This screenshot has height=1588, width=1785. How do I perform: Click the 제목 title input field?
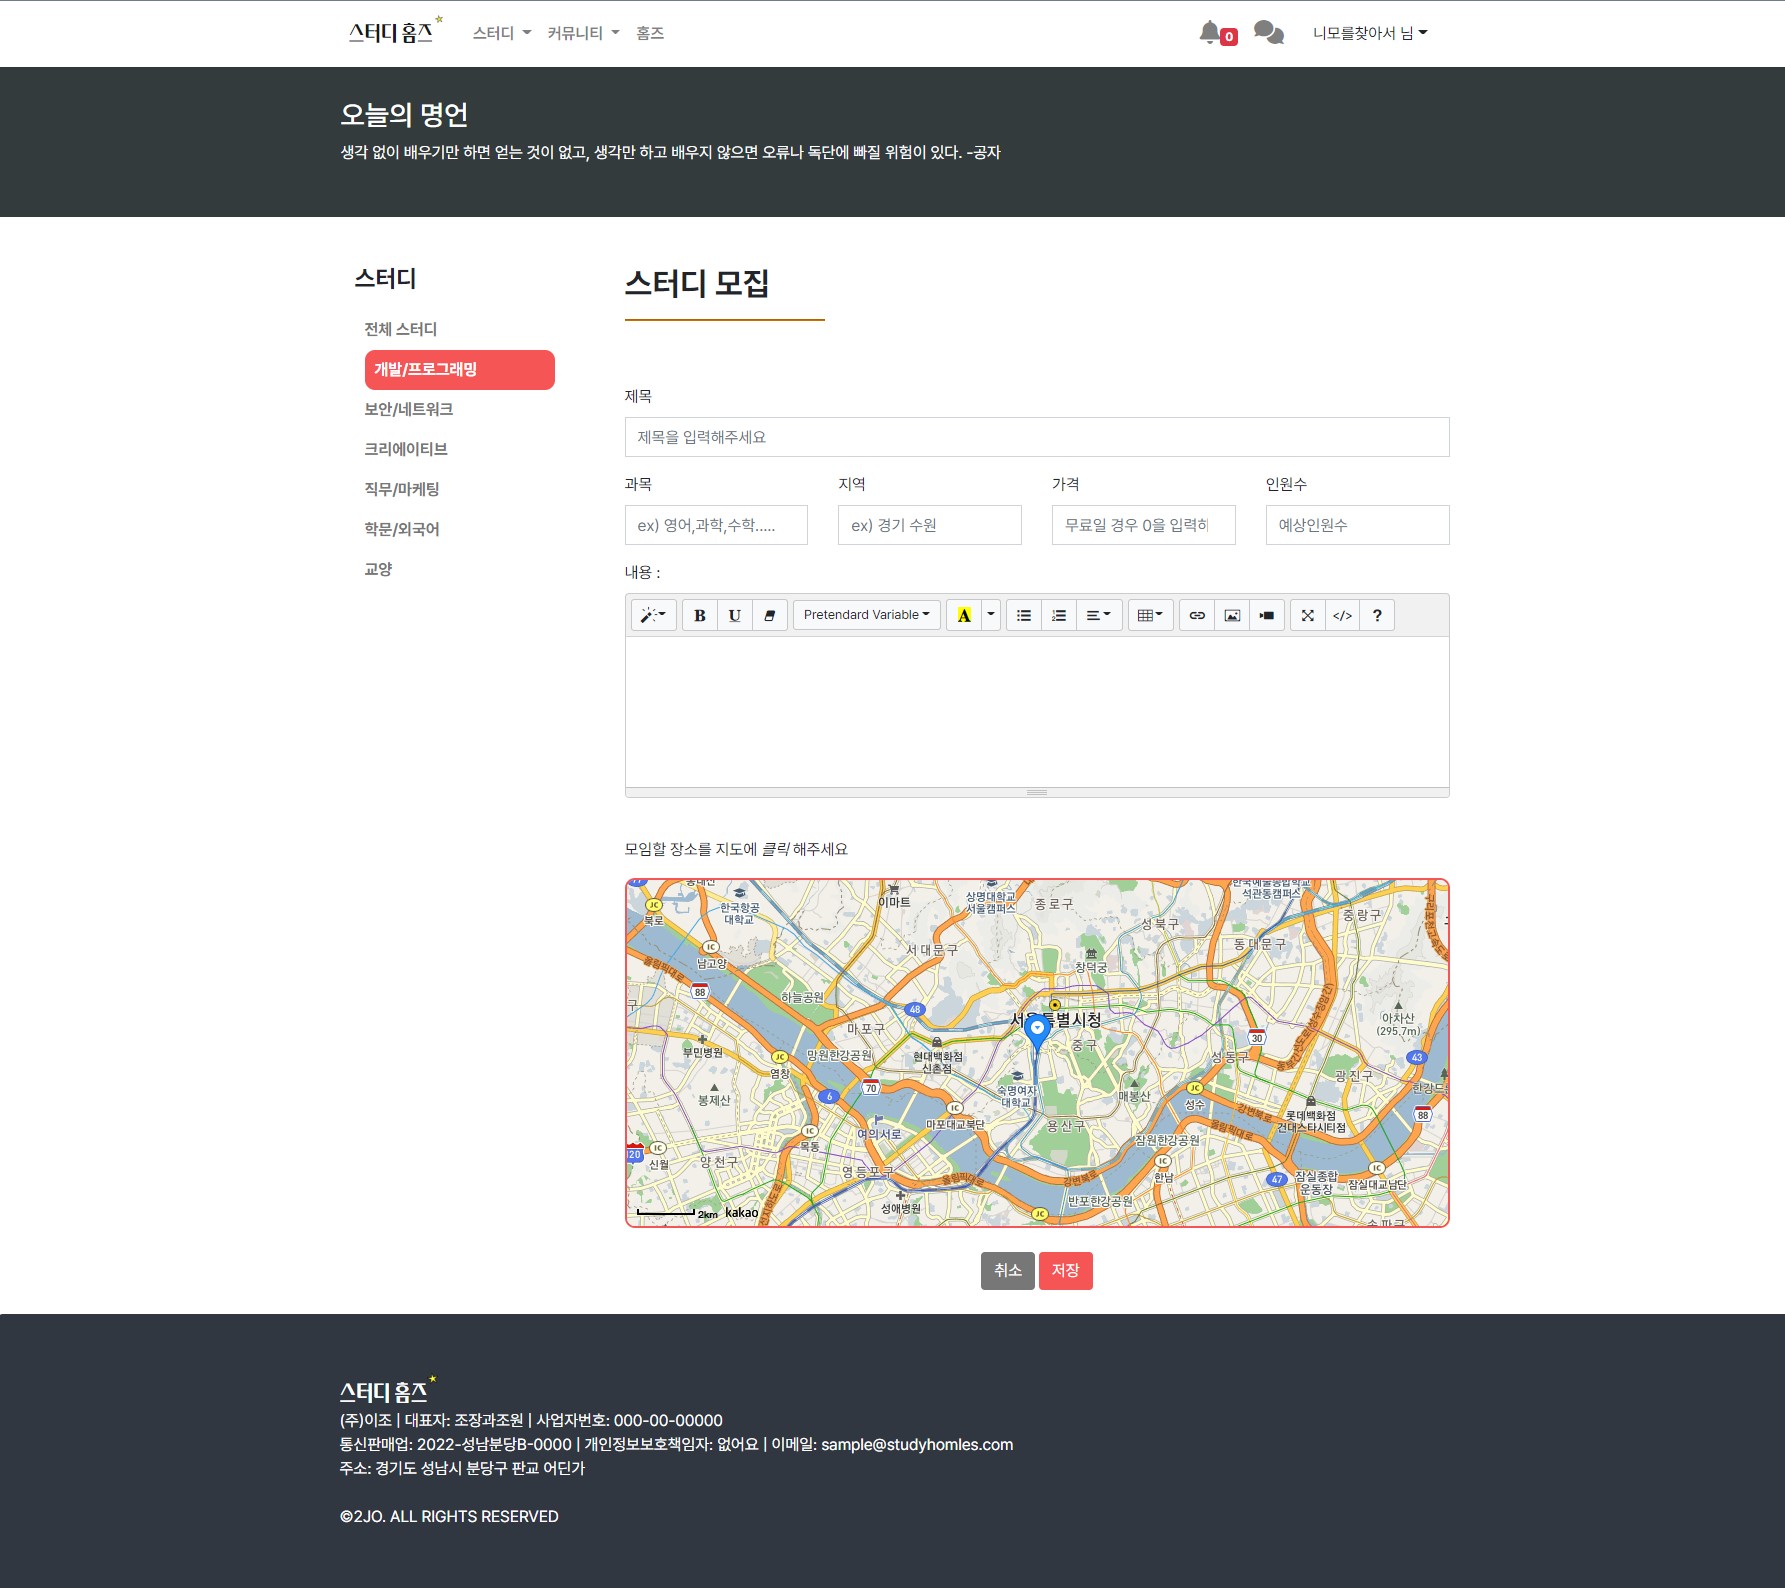(x=1037, y=436)
